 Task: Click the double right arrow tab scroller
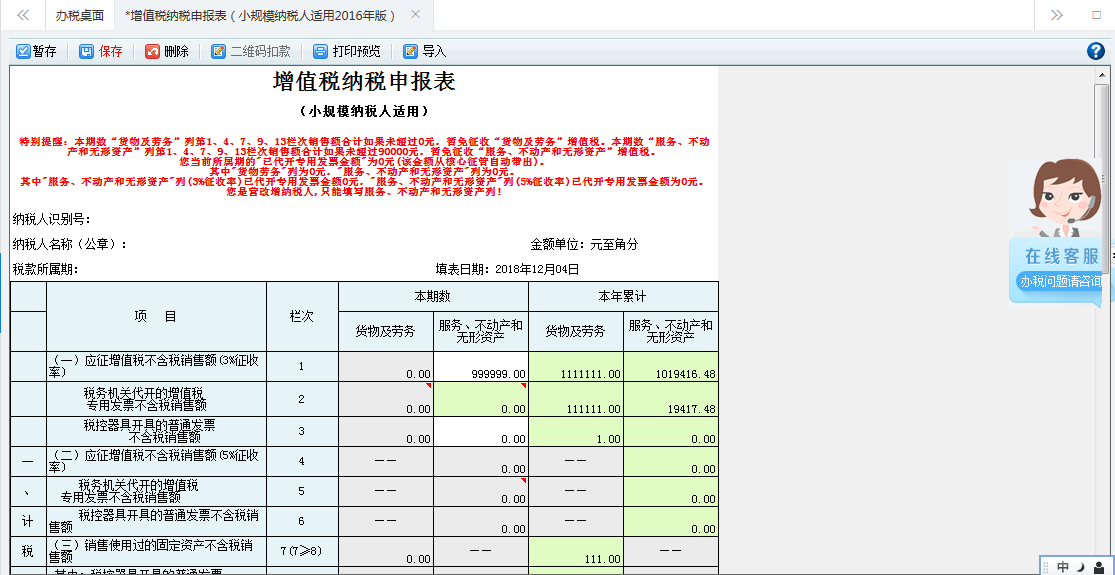[1057, 15]
